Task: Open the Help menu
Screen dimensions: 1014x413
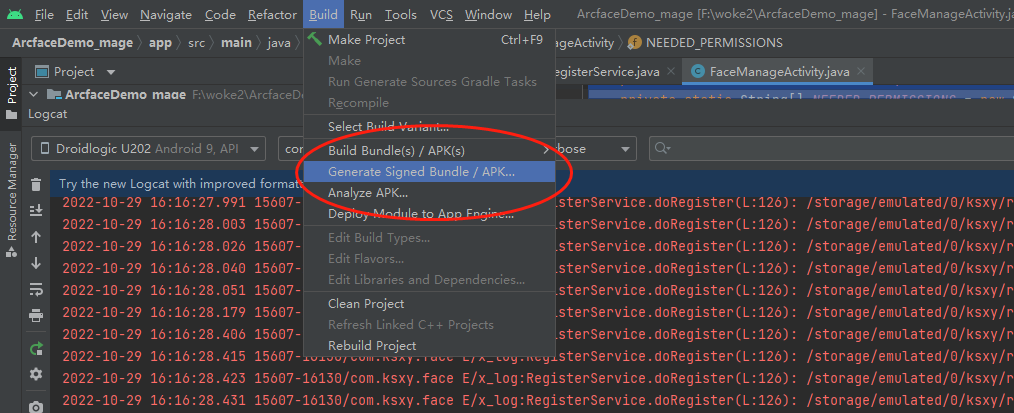Action: click(537, 14)
